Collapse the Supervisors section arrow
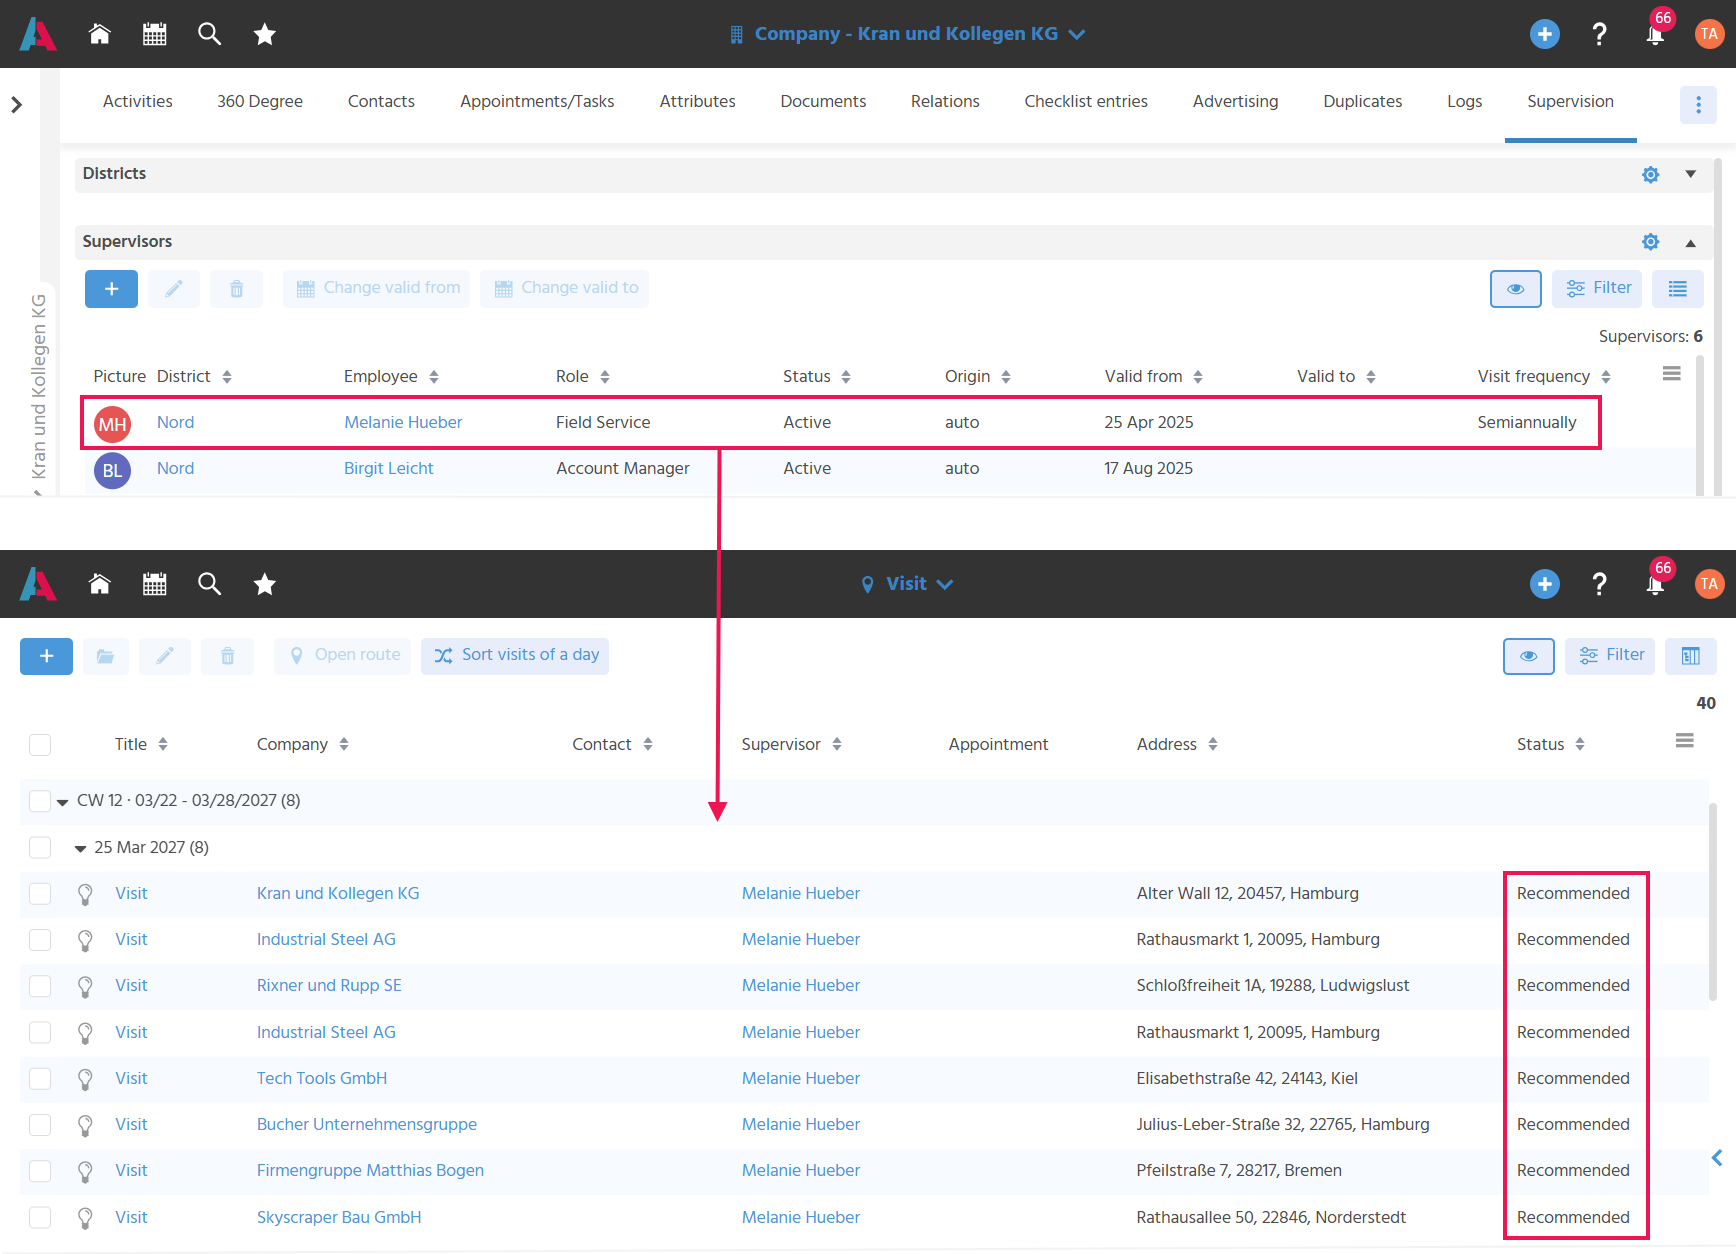Image resolution: width=1736 pixels, height=1254 pixels. click(1690, 242)
